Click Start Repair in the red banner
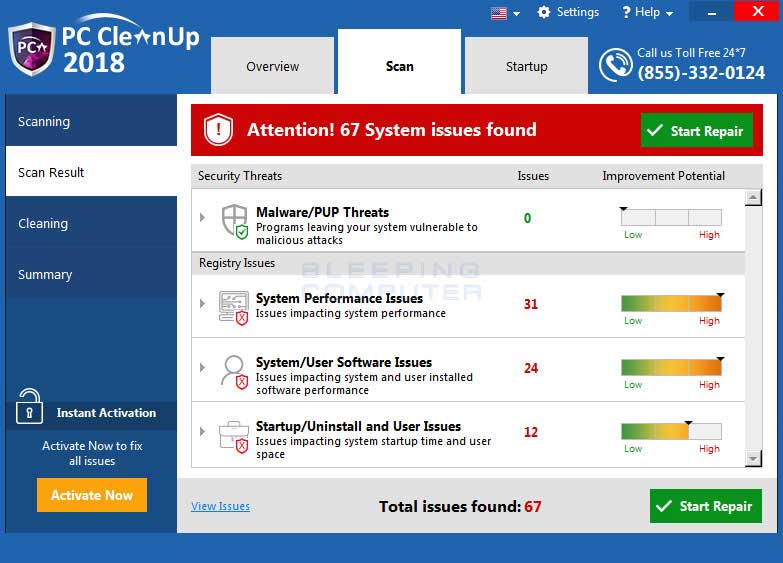The width and height of the screenshot is (783, 563). pyautogui.click(x=697, y=130)
